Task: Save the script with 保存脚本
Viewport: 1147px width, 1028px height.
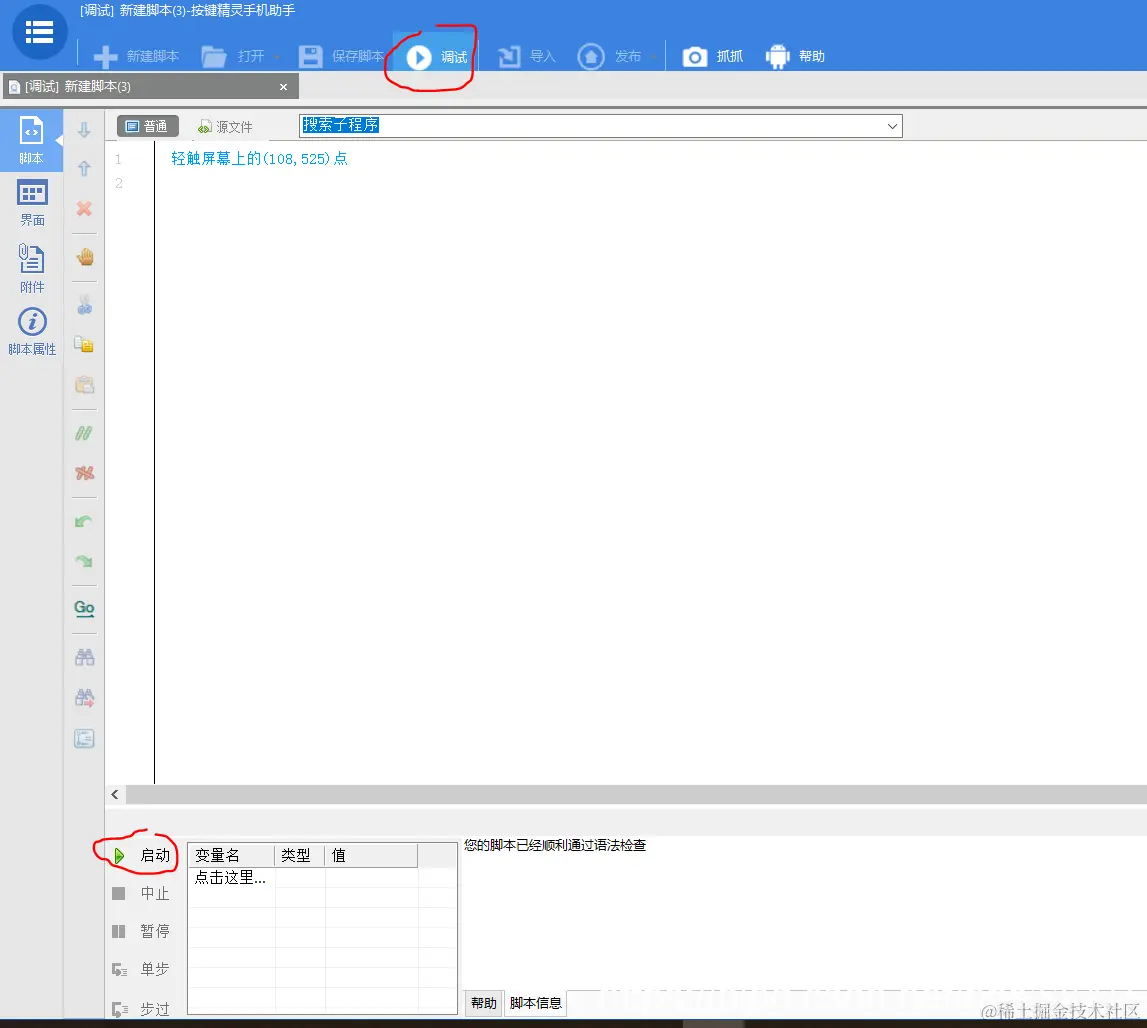Action: coord(341,56)
